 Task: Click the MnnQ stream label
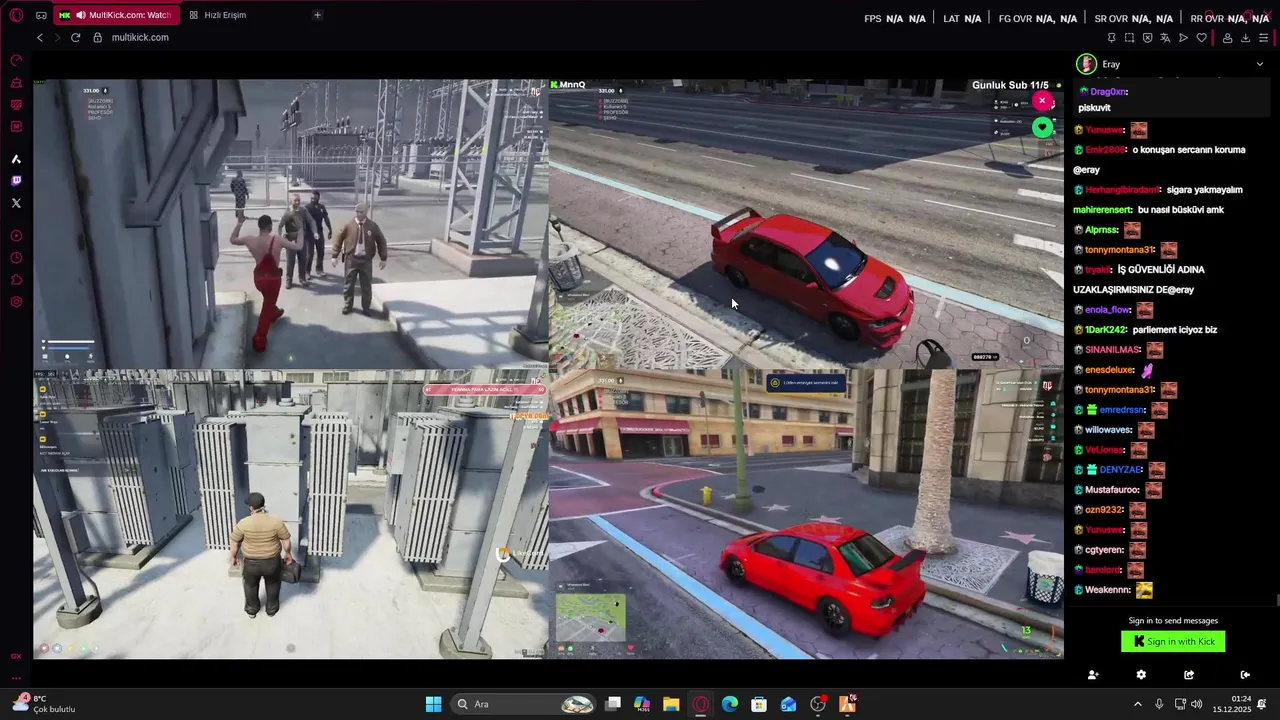tap(568, 85)
